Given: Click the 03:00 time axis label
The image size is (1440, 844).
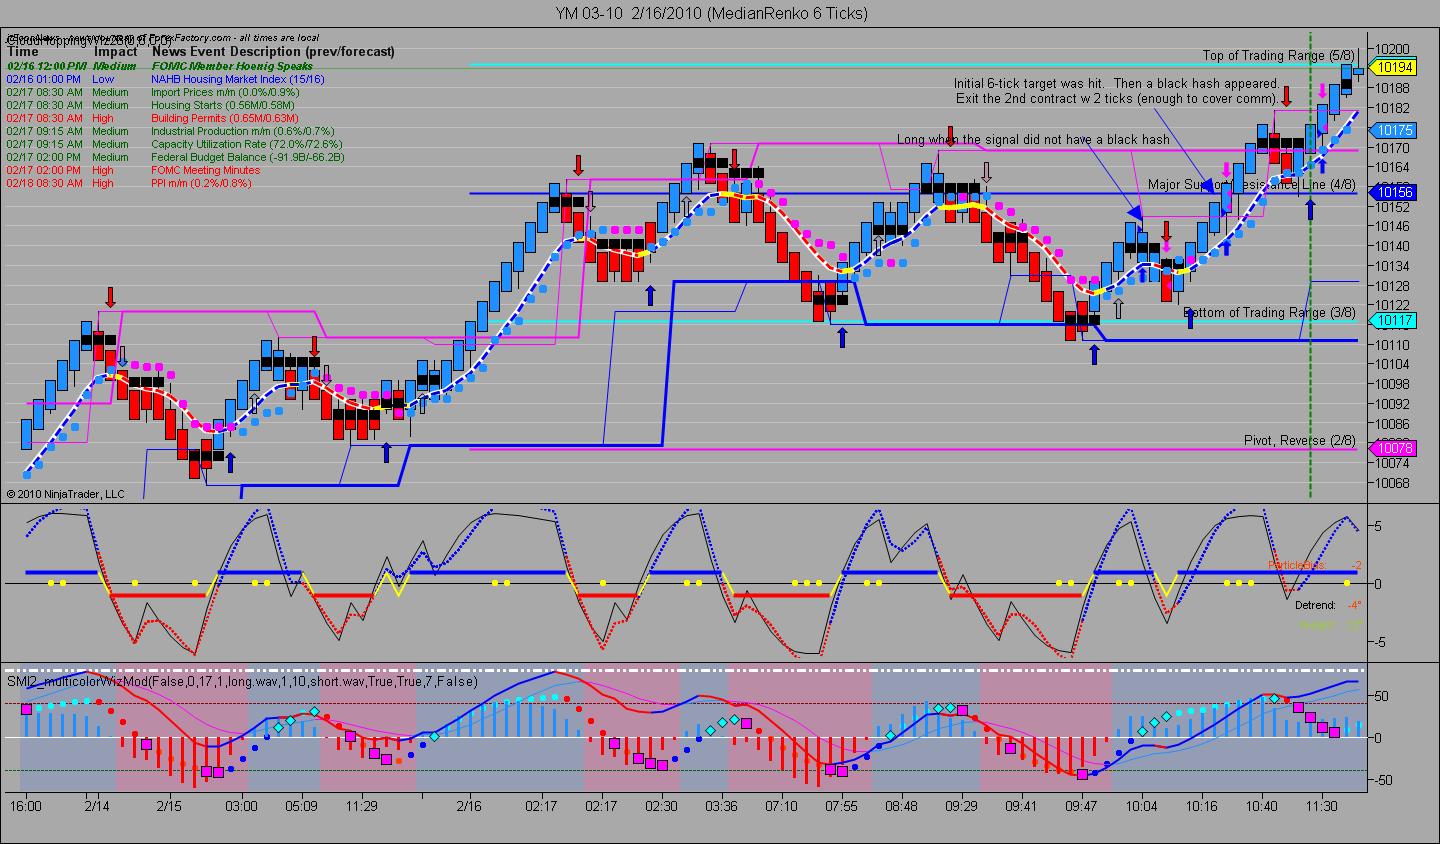Looking at the screenshot, I should [241, 806].
